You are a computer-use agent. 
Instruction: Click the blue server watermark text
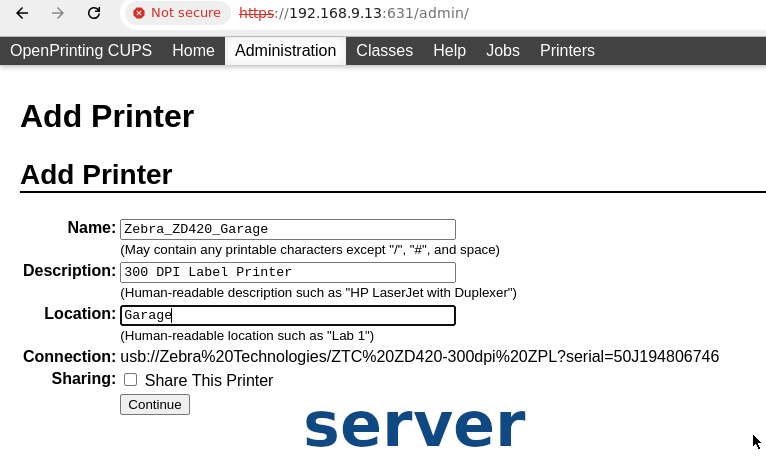pyautogui.click(x=415, y=425)
